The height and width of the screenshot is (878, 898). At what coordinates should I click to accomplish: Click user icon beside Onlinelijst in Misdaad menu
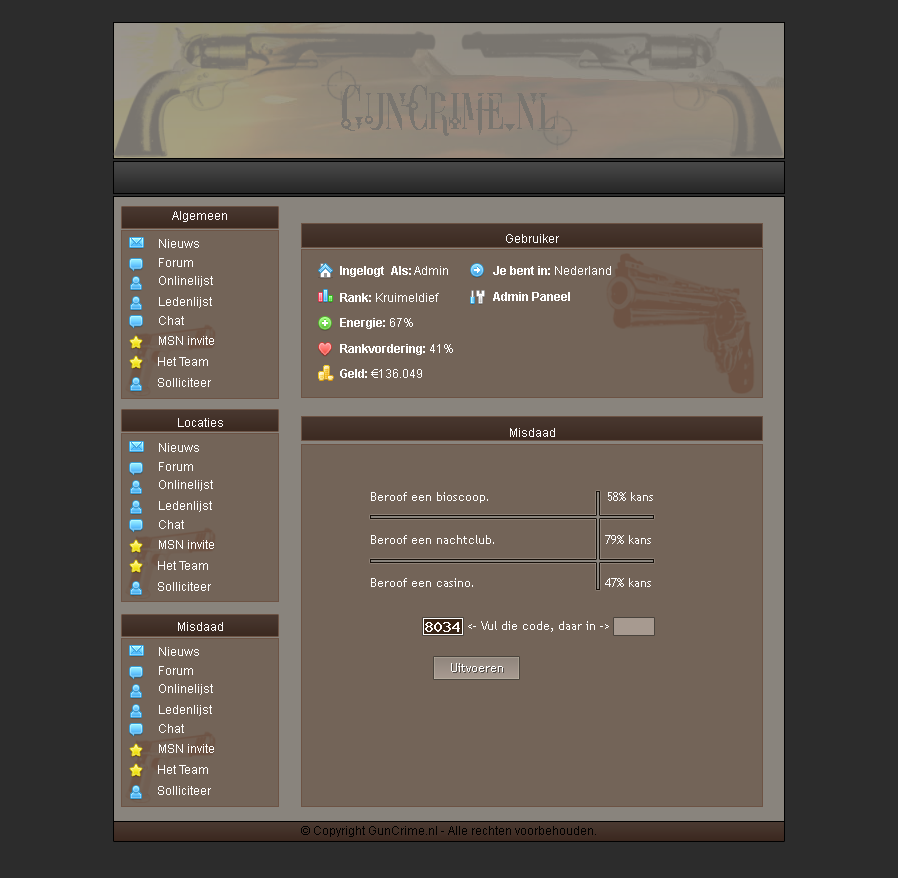pos(136,691)
